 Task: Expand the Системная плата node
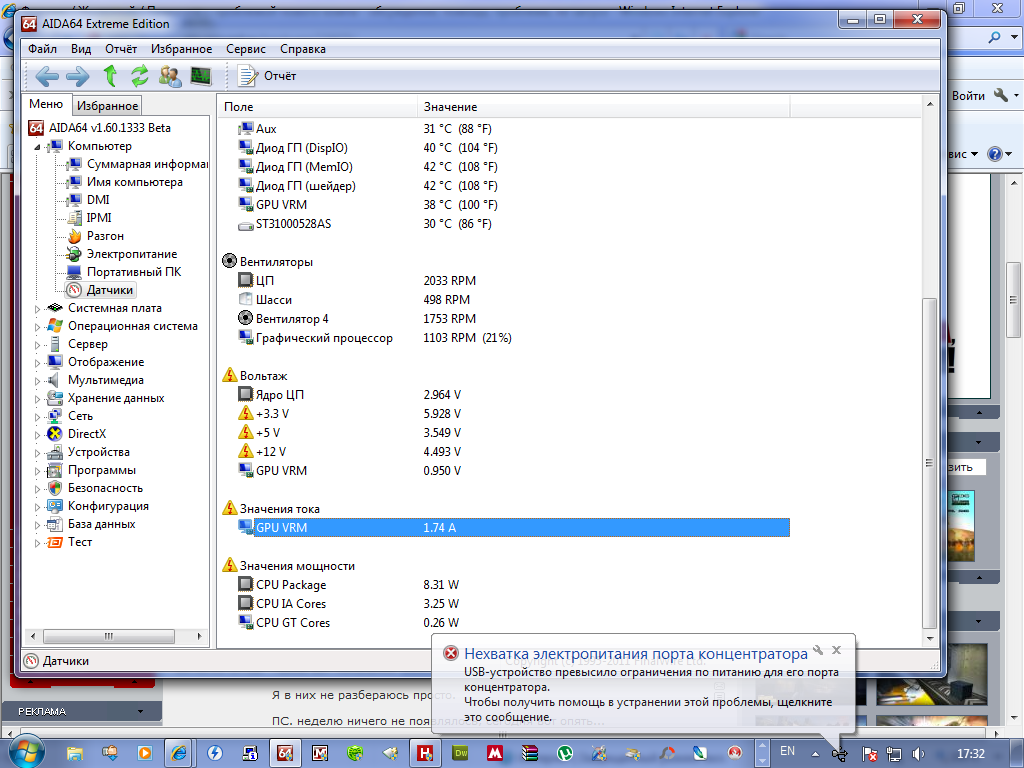(37, 309)
